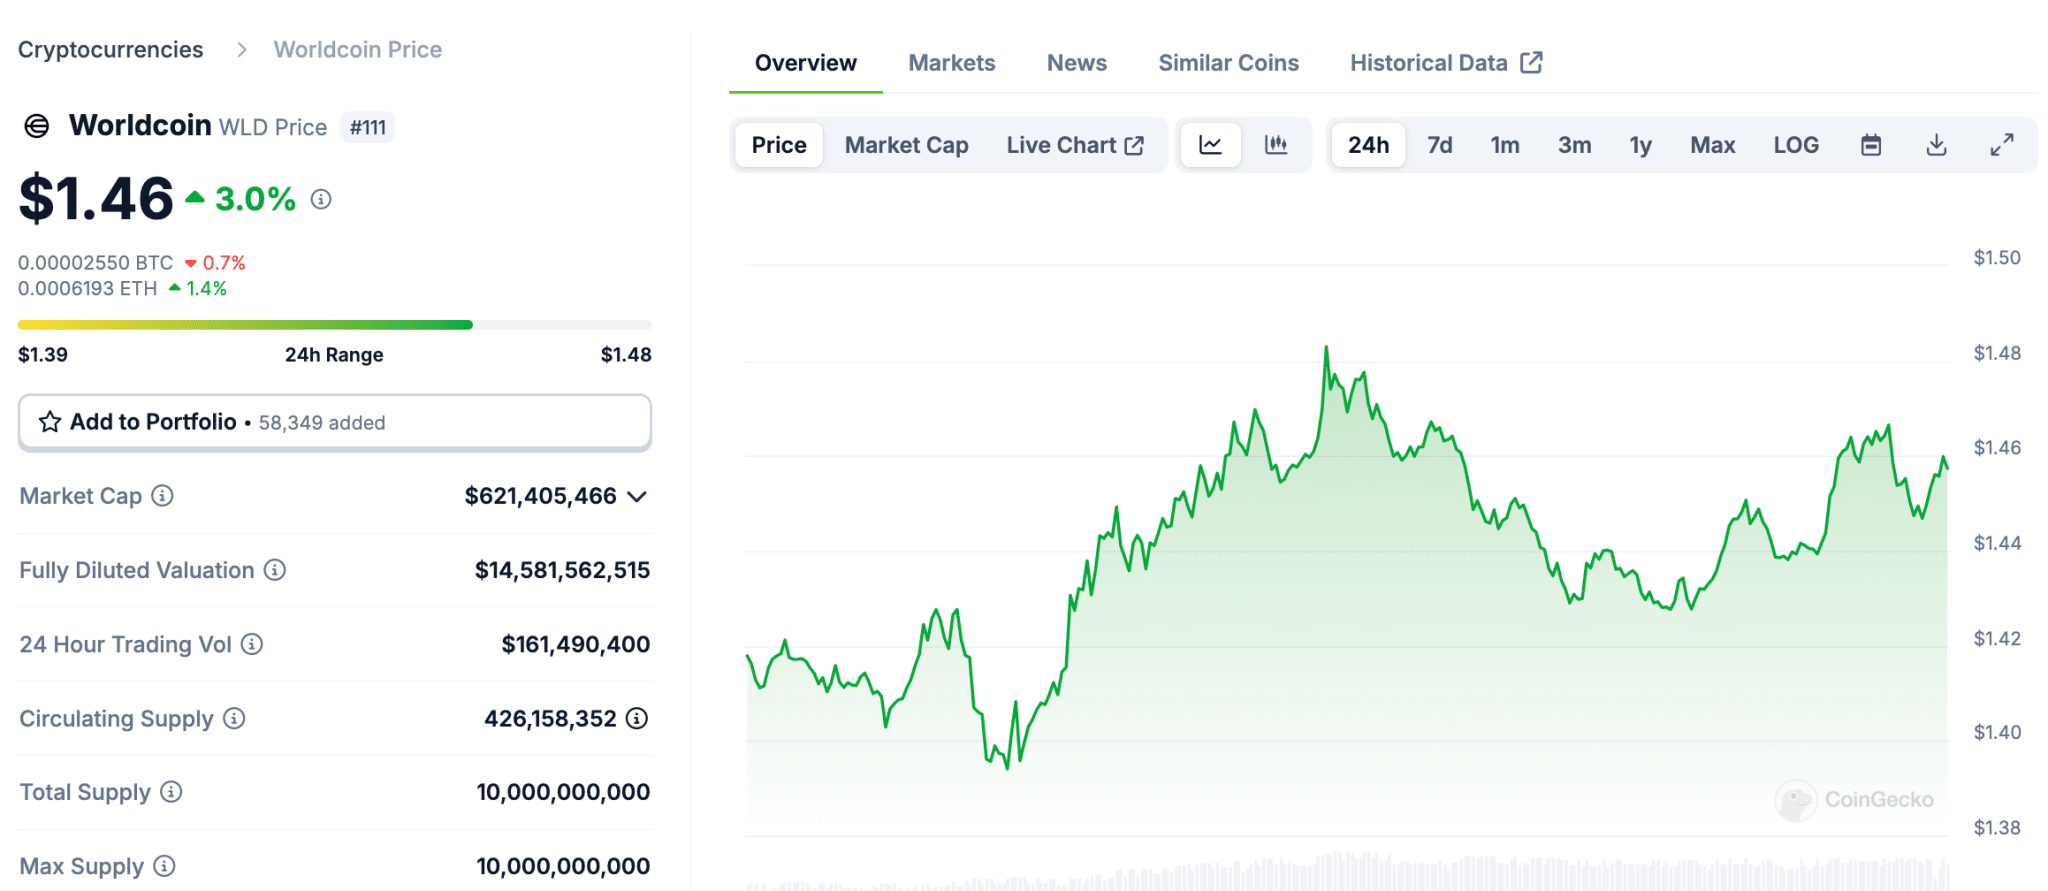Select the 3m time range

pos(1575,145)
